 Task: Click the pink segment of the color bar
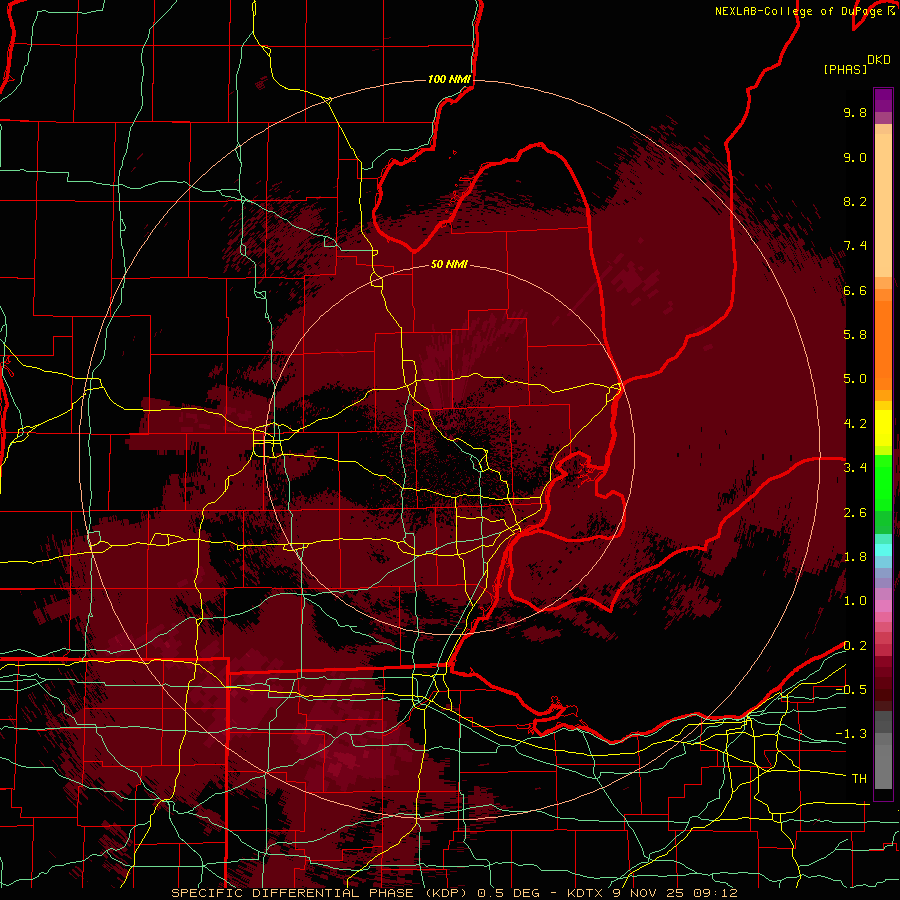883,606
